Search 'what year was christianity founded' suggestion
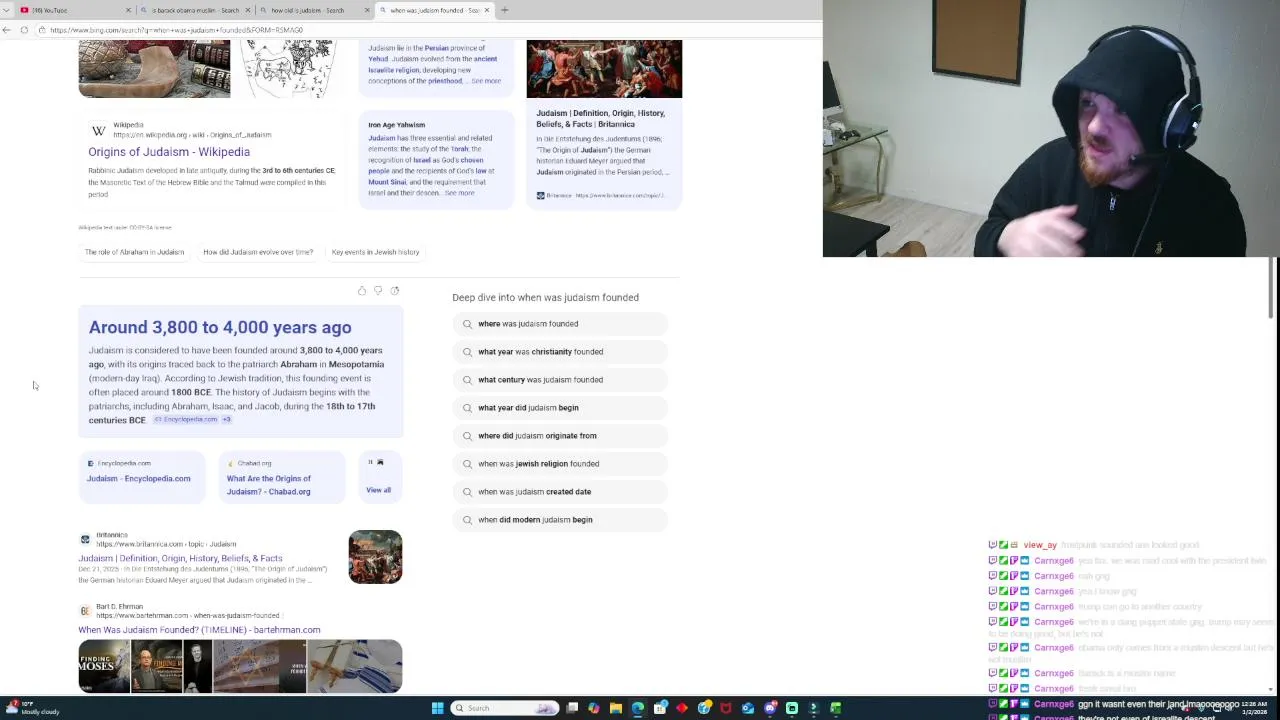 point(560,352)
